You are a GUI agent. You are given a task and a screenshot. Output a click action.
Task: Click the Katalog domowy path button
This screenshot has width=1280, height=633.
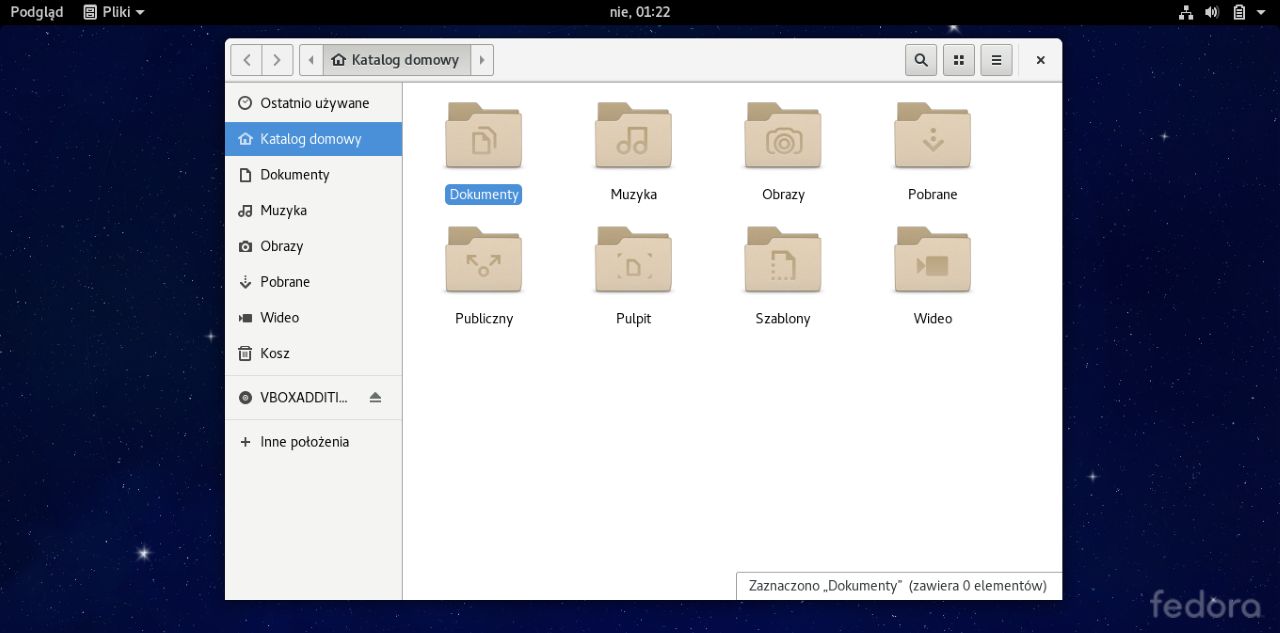[396, 60]
